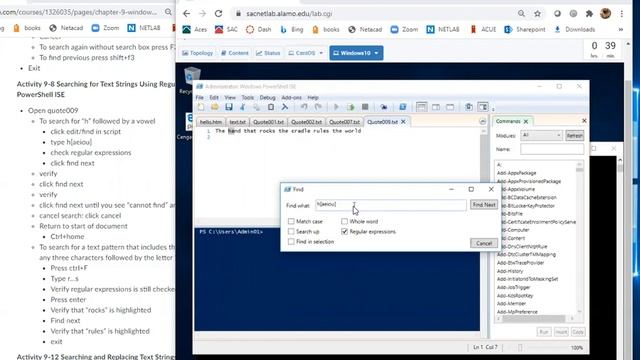Switch to the Quote001.txt tab
Image resolution: width=640 pixels, height=360 pixels.
point(268,122)
